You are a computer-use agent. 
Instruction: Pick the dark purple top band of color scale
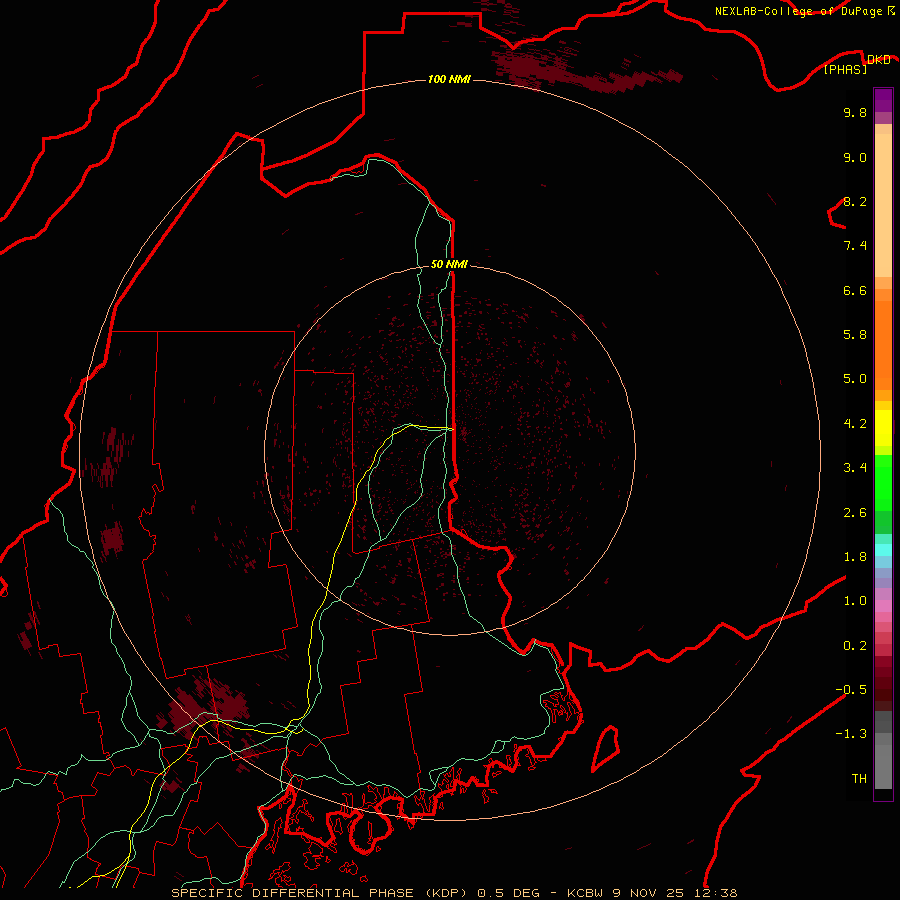883,100
